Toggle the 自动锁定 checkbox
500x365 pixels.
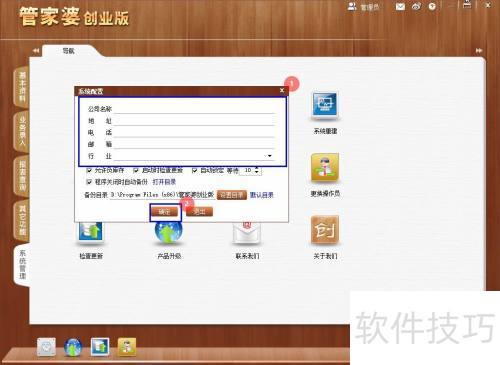[195, 170]
